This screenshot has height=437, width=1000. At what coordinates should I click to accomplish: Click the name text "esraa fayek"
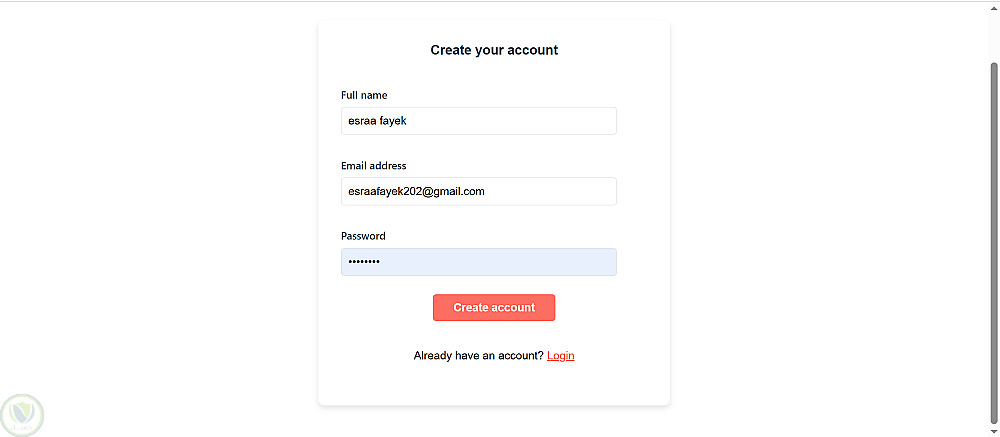[x=377, y=121]
